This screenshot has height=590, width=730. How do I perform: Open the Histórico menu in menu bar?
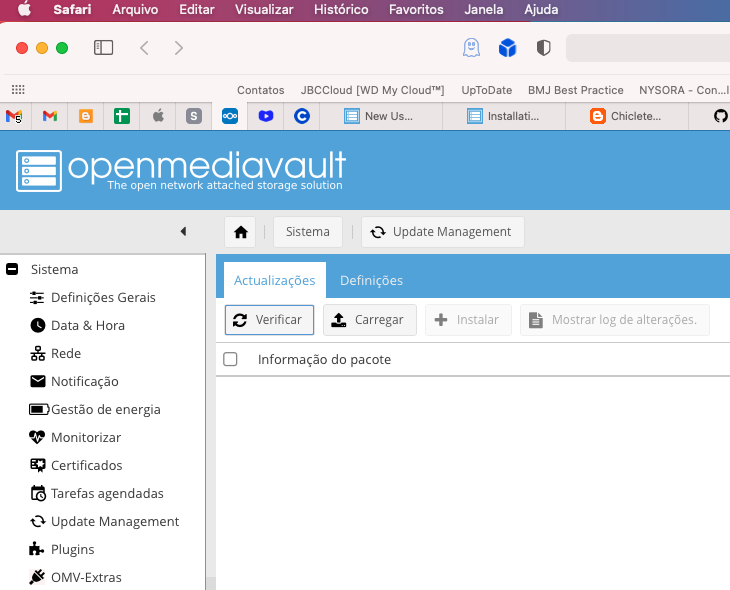[340, 9]
